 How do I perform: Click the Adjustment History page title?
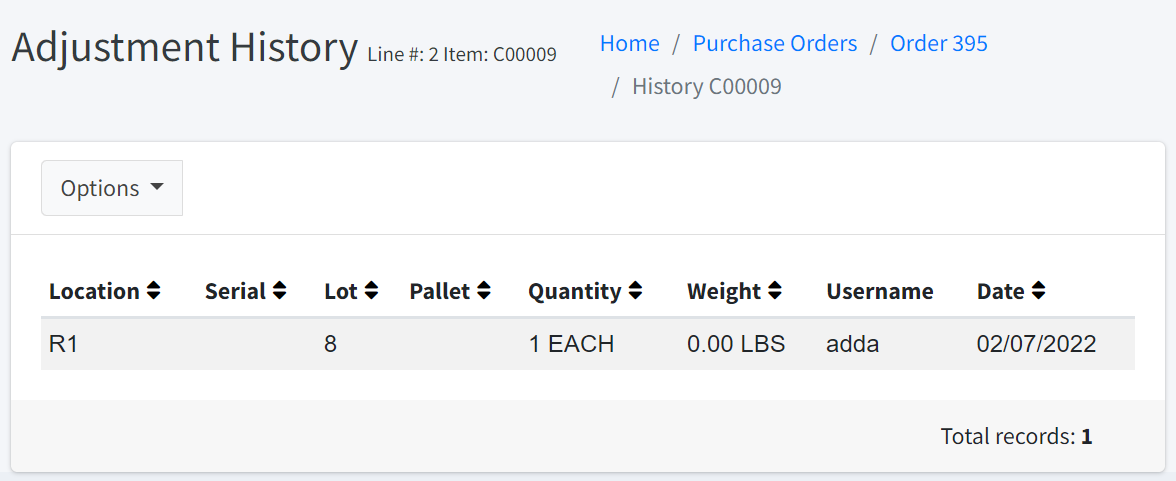(185, 47)
